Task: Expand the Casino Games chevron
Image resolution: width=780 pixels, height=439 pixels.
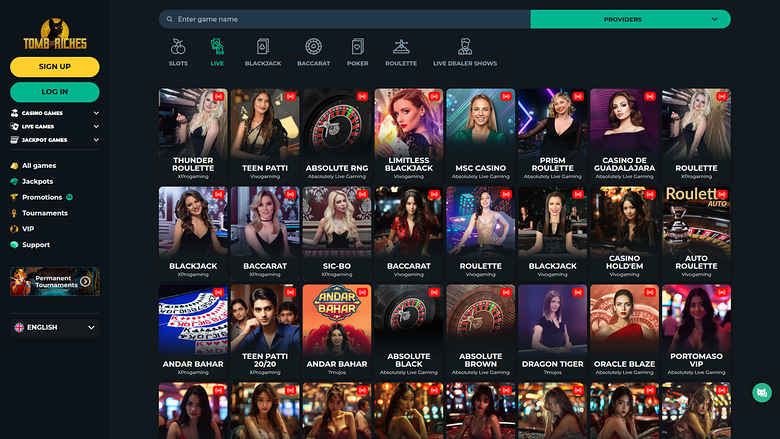Action: 96,113
